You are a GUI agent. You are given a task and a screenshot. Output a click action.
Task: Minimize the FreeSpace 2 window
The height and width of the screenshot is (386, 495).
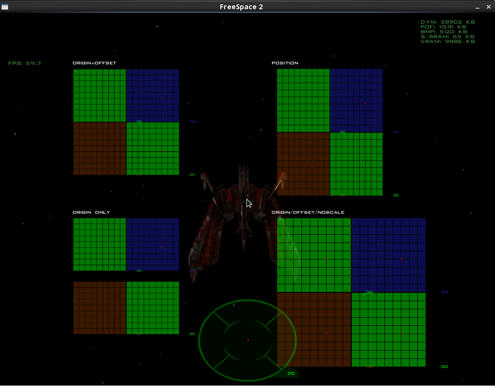[x=477, y=7]
